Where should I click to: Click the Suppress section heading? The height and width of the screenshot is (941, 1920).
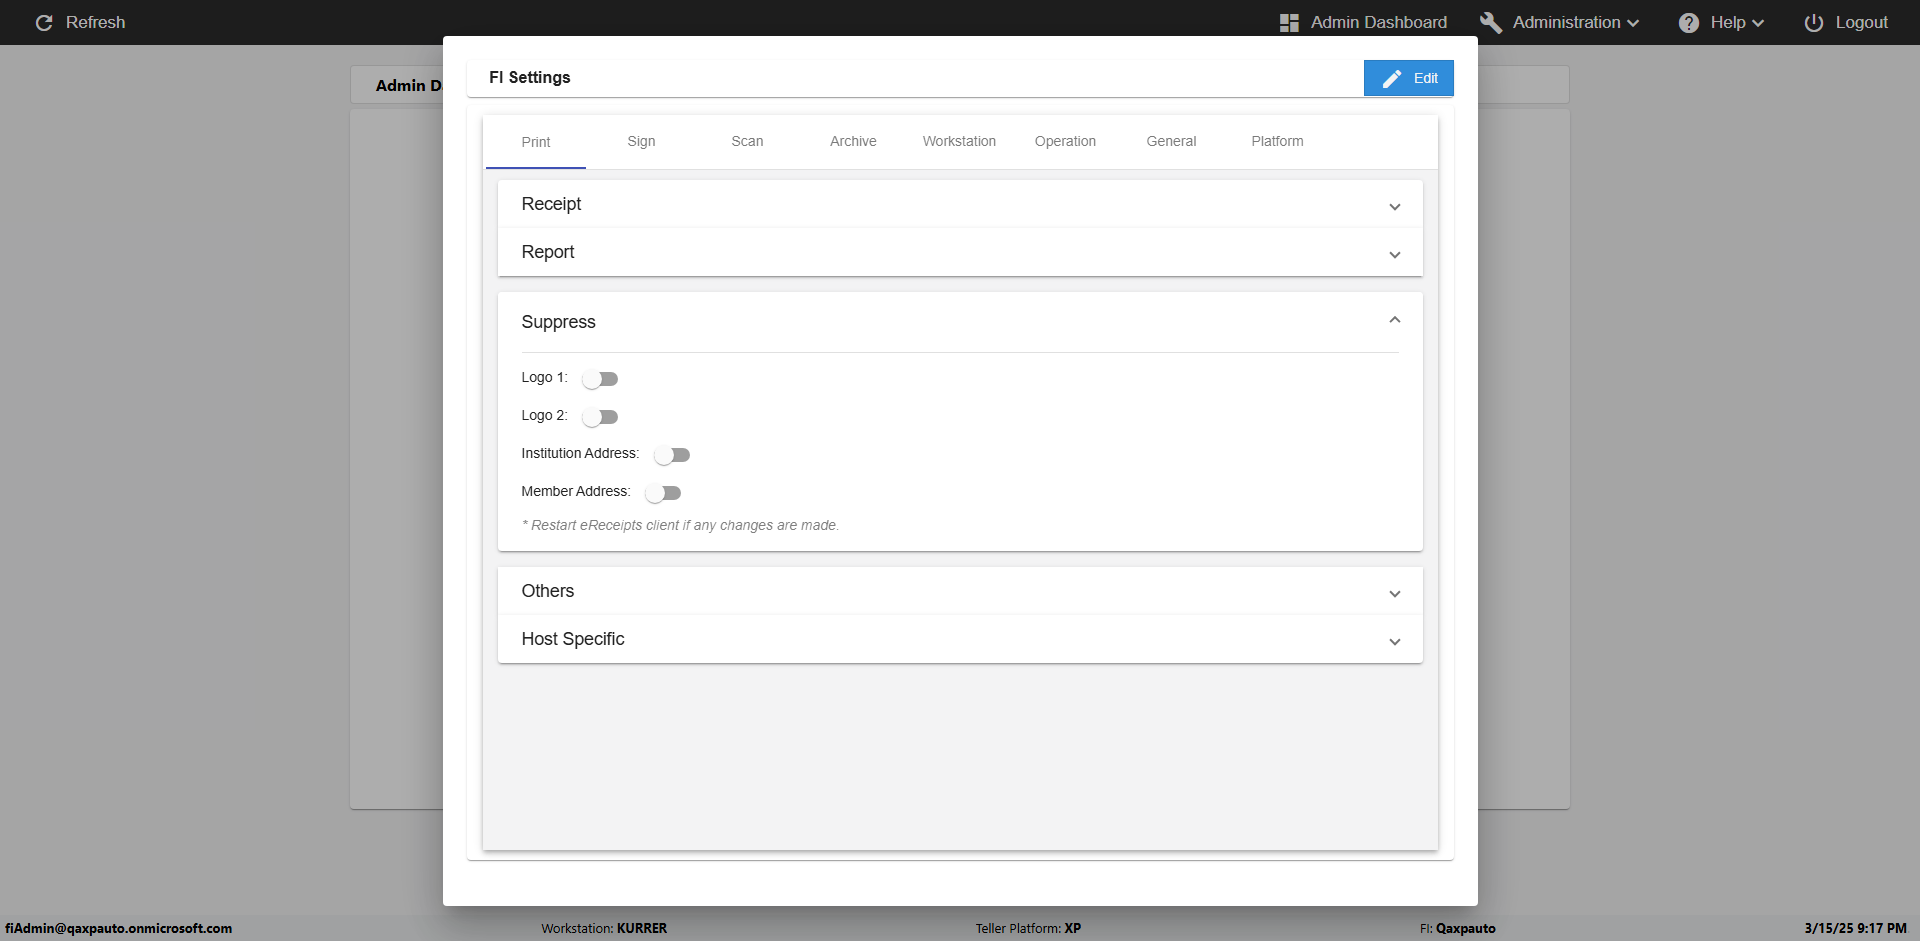click(558, 322)
